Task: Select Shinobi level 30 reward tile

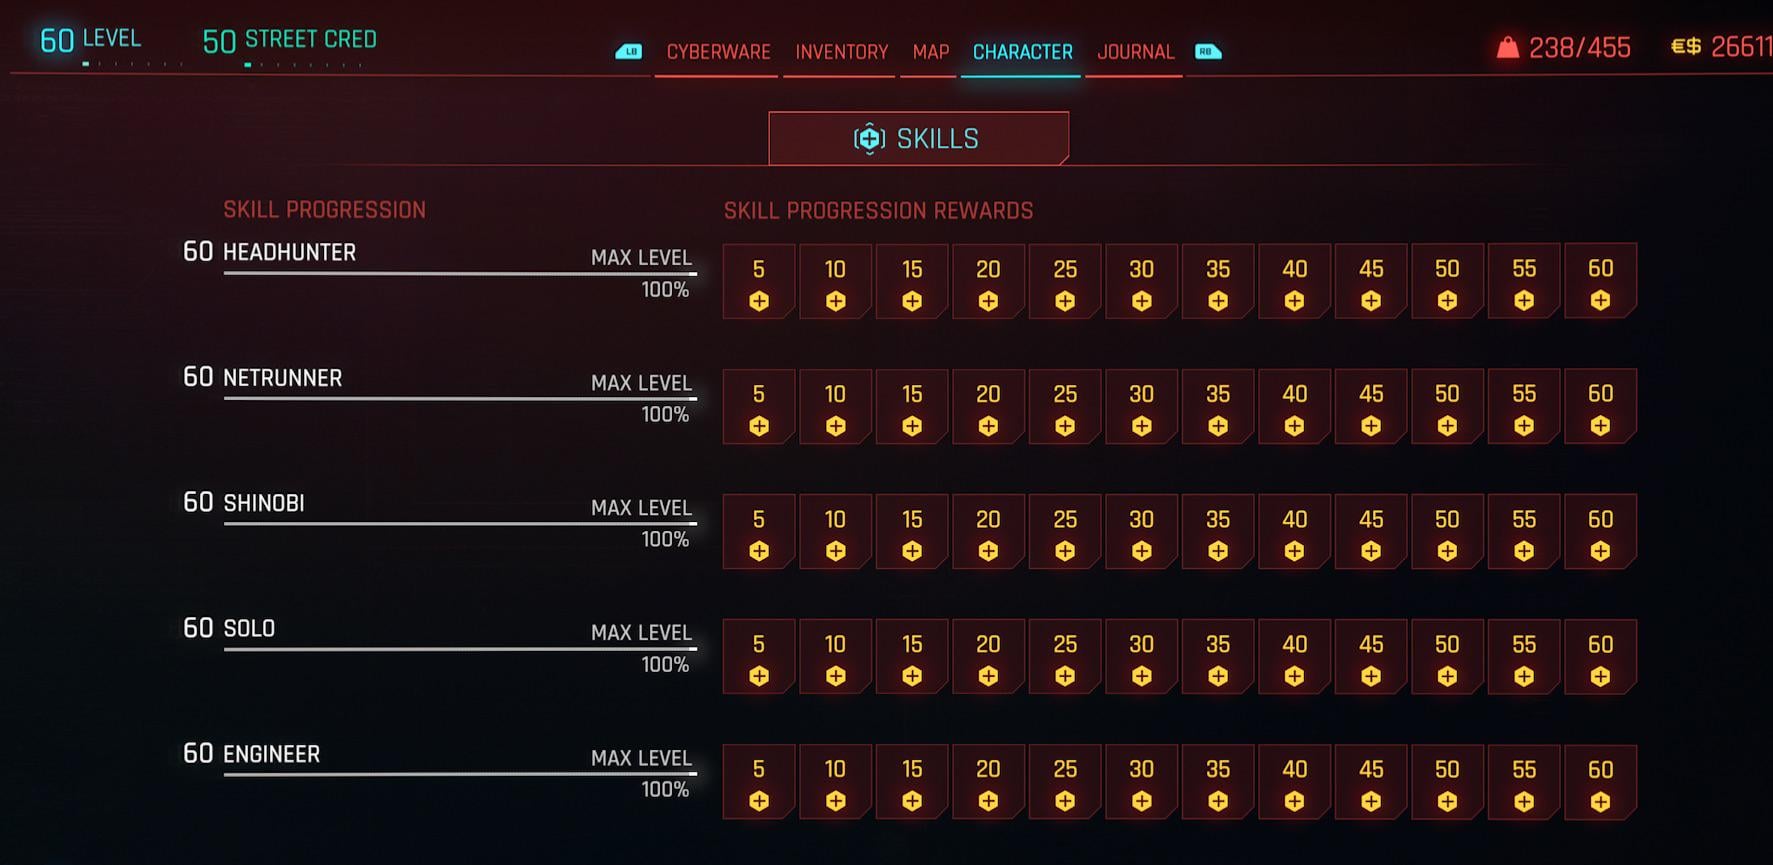Action: (1141, 531)
